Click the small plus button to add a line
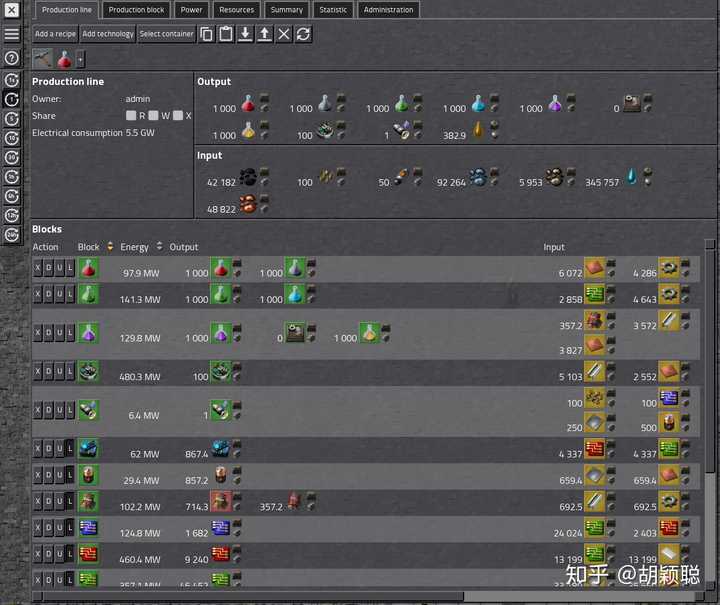720x605 pixels. [80, 59]
